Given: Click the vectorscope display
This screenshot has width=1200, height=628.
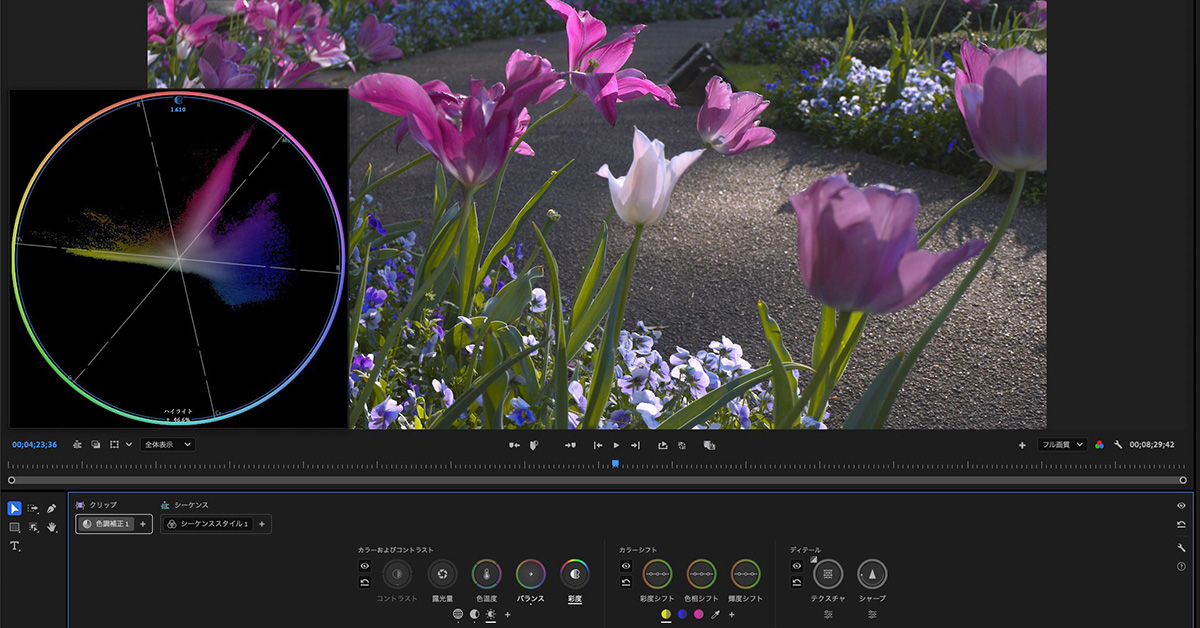Looking at the screenshot, I should tap(179, 258).
